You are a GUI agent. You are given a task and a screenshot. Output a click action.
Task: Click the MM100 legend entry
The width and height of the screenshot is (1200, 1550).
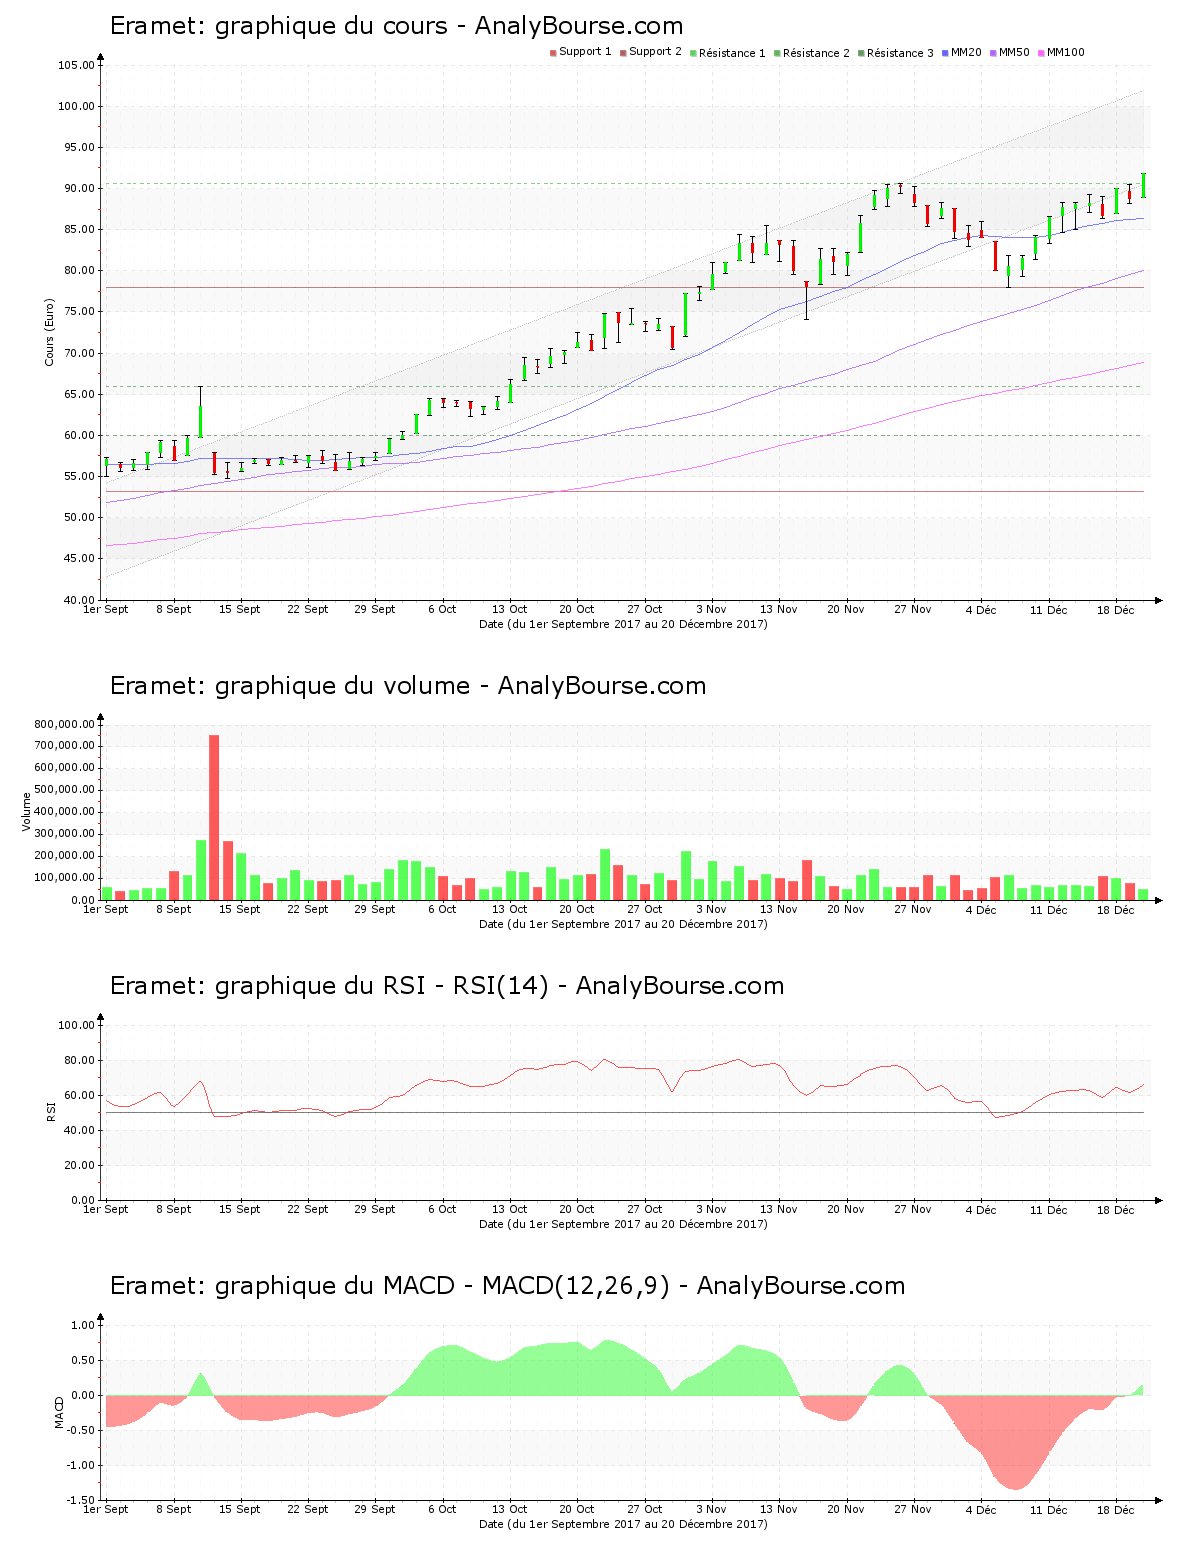[1061, 52]
